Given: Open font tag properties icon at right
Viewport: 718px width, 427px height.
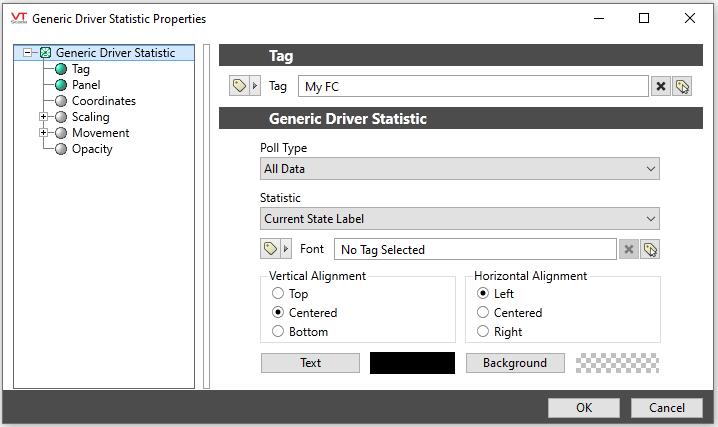Looking at the screenshot, I should click(650, 249).
